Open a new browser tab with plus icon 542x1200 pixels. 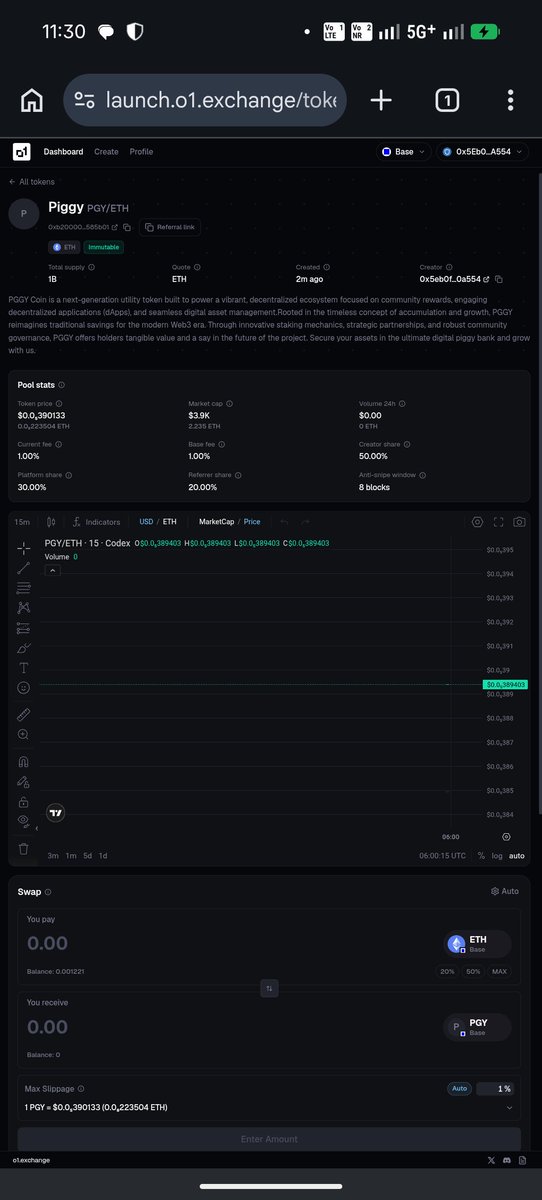[381, 100]
